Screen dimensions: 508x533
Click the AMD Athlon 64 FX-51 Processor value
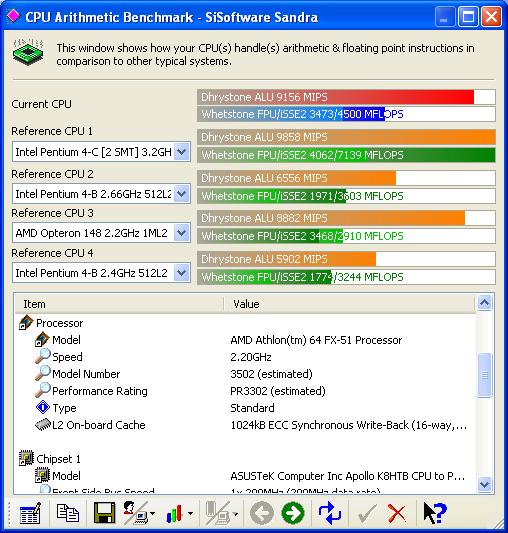[316, 340]
